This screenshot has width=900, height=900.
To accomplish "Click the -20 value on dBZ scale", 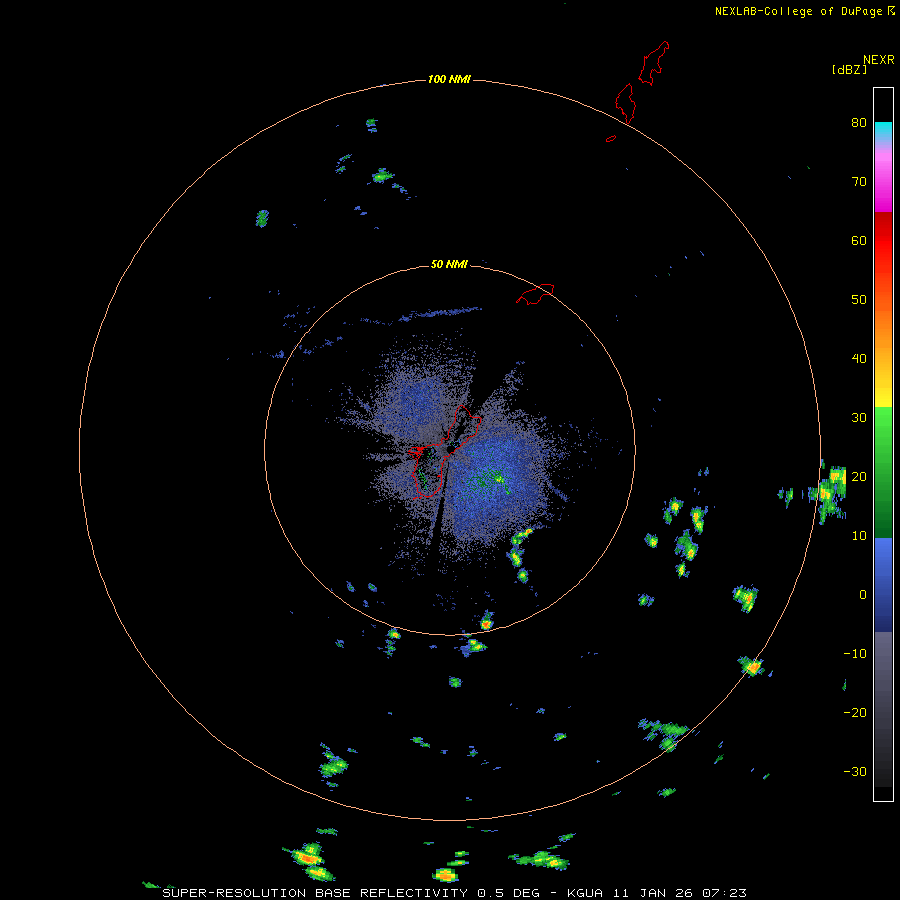I will pos(855,712).
